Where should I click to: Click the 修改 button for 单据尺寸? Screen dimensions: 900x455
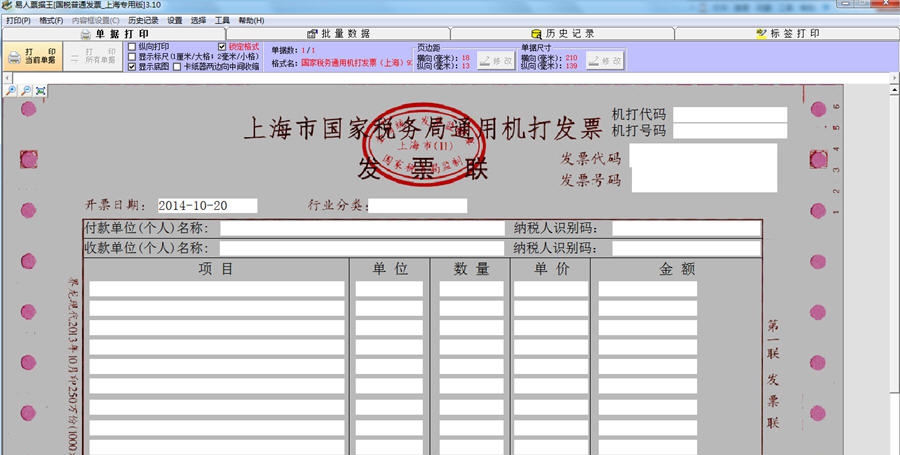pyautogui.click(x=605, y=61)
